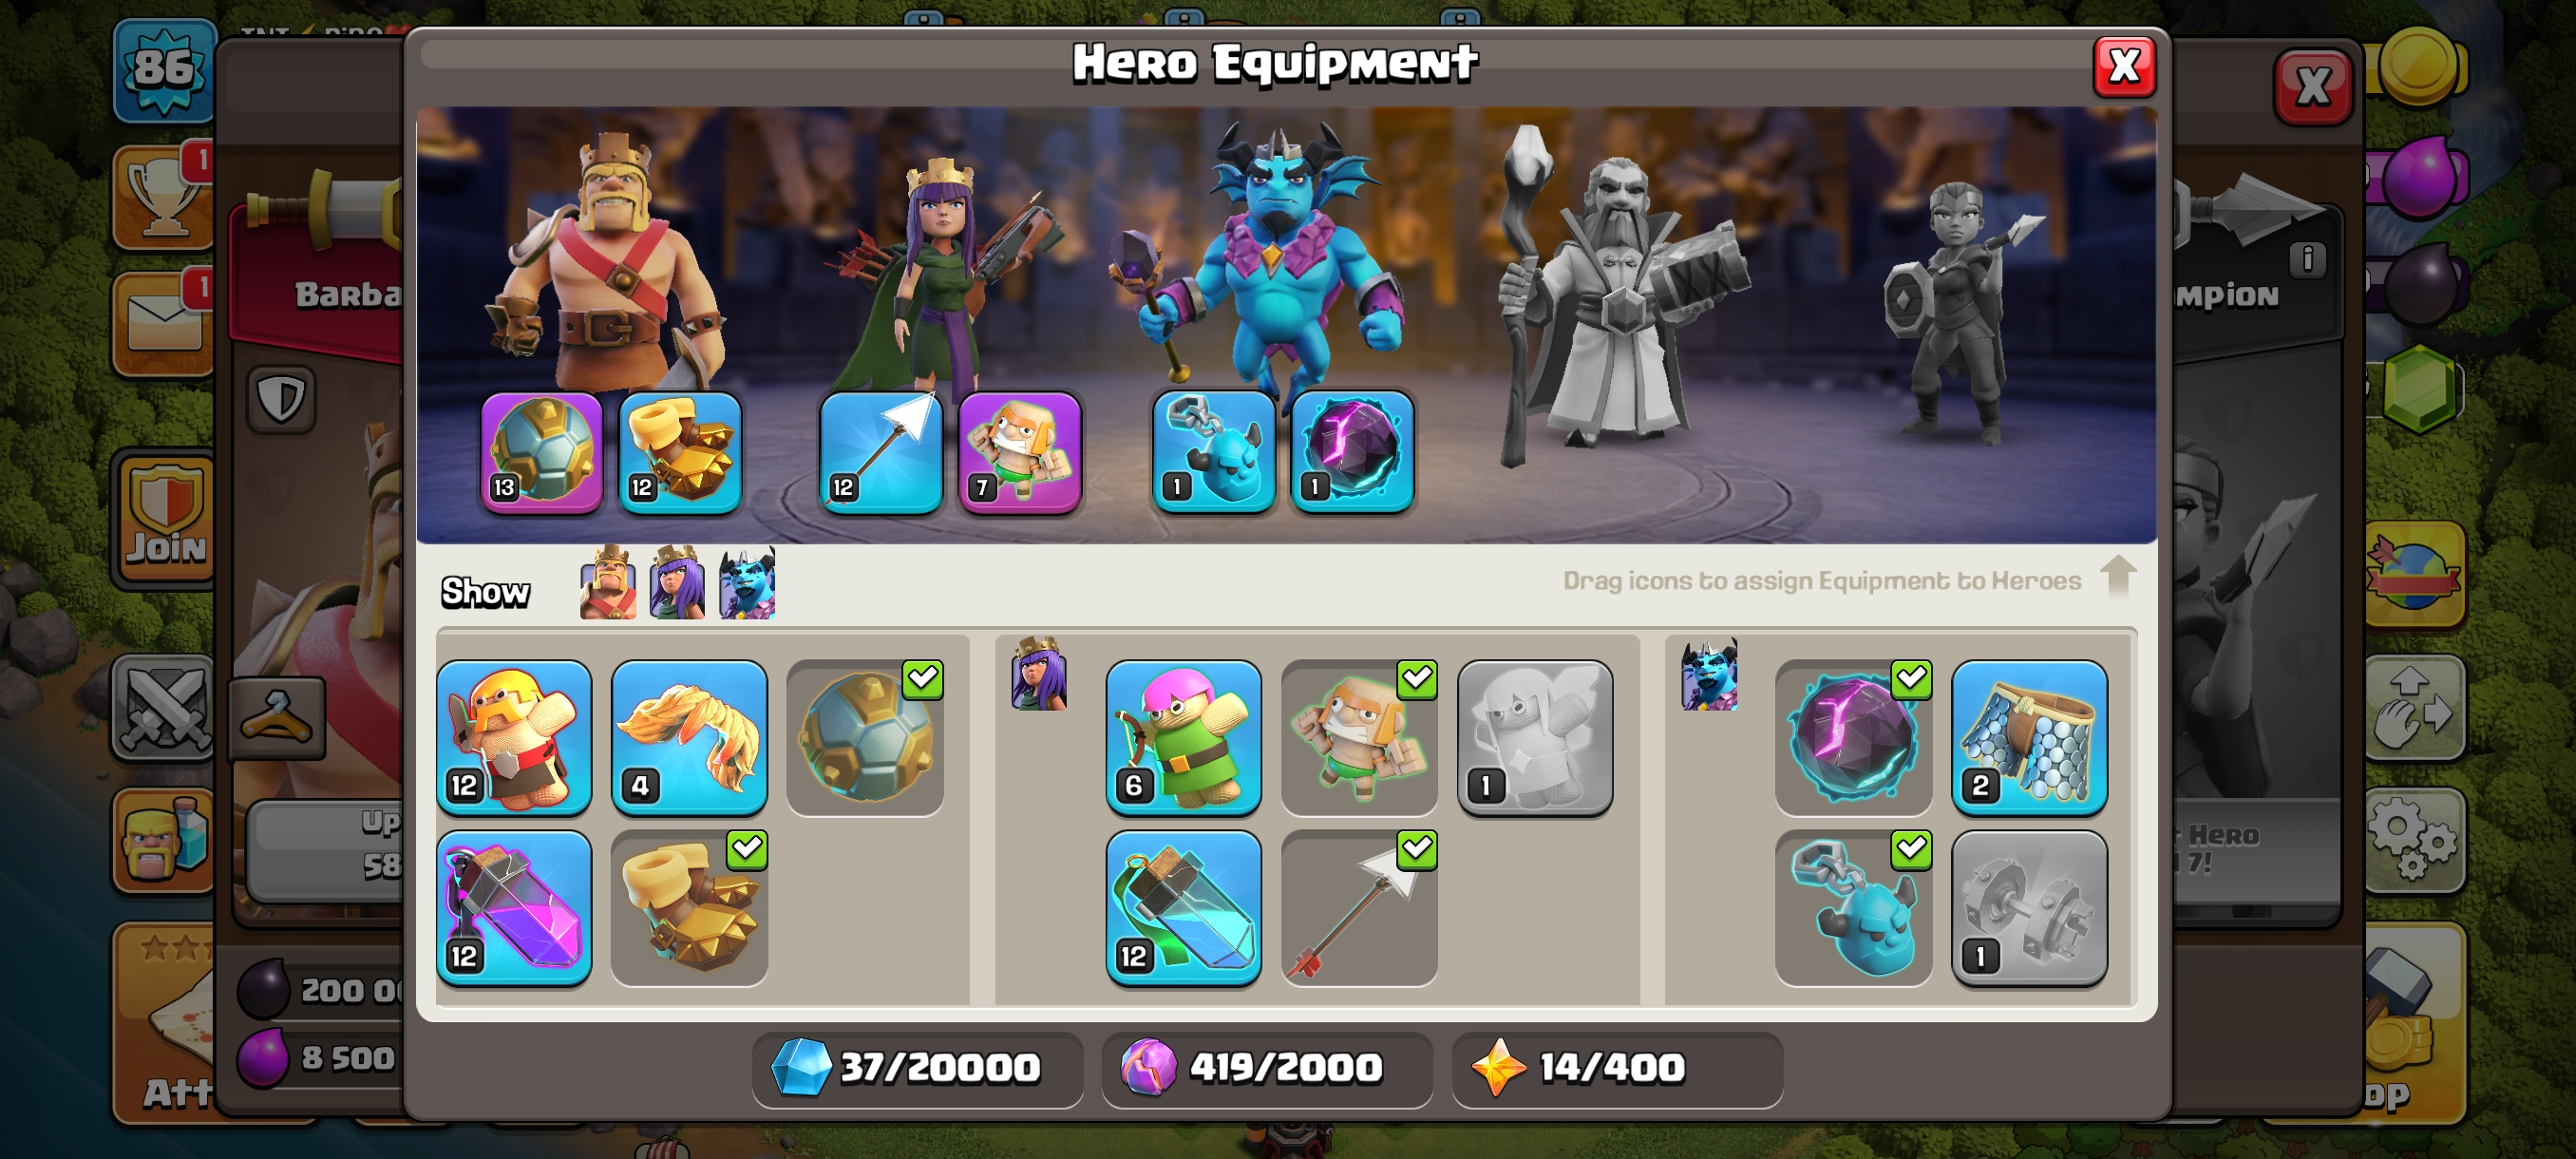This screenshot has height=1159, width=2576.
Task: Tap the checked Giant Arrow in inventory
Action: pyautogui.click(x=1359, y=908)
